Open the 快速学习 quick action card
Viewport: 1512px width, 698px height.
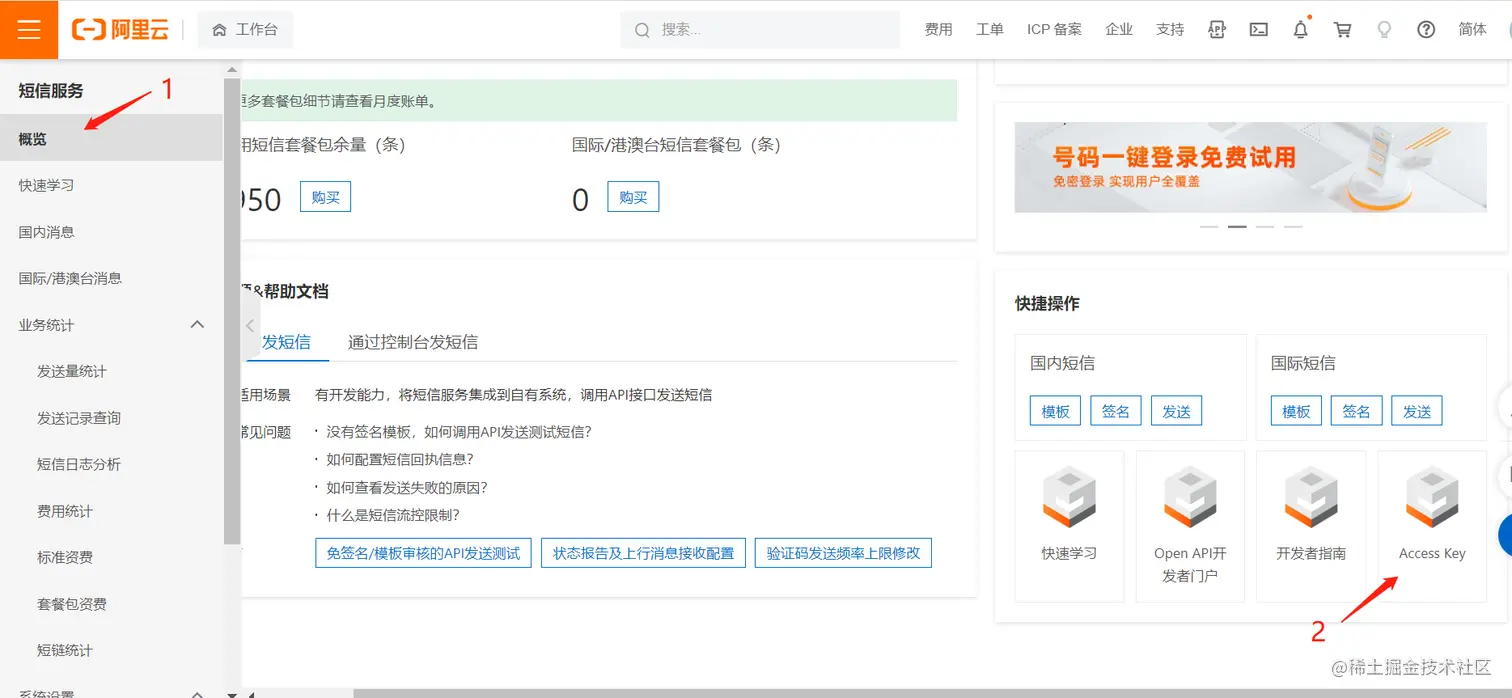point(1069,526)
